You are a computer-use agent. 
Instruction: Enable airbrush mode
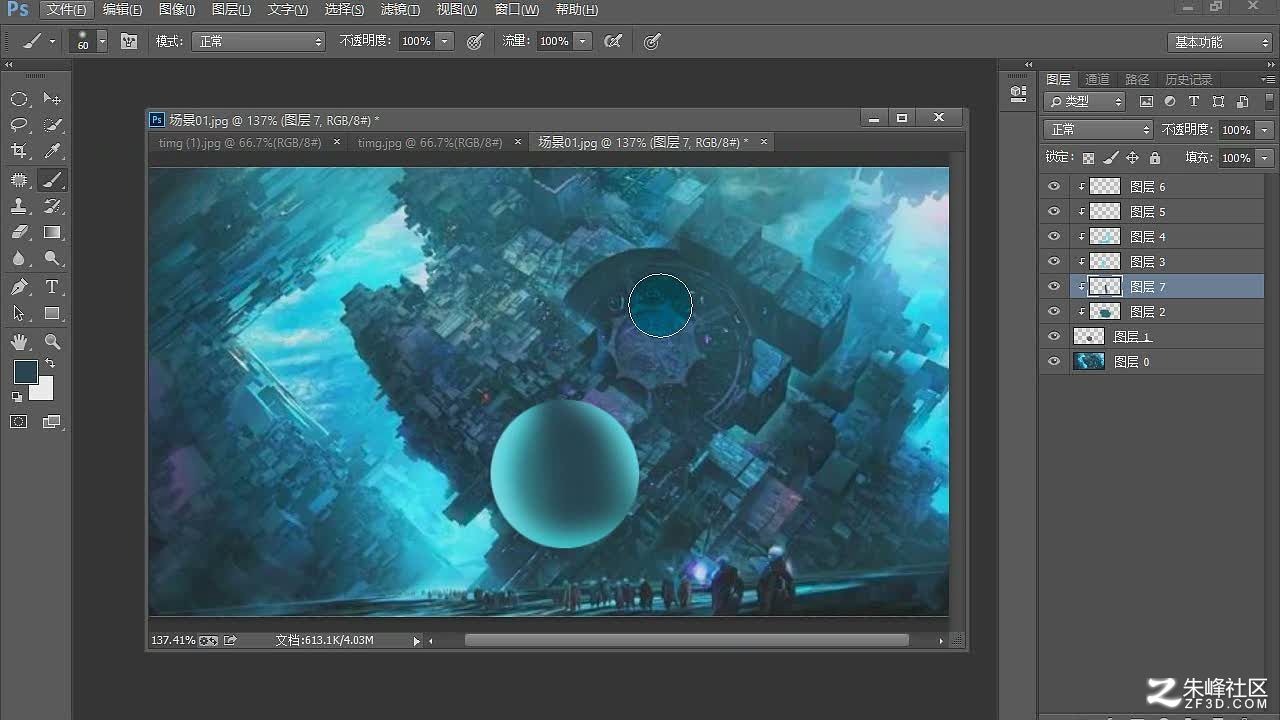click(x=613, y=41)
